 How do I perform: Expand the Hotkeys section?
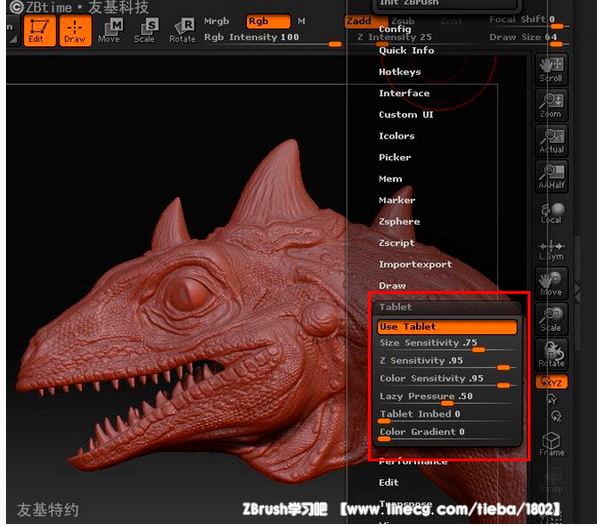(400, 72)
